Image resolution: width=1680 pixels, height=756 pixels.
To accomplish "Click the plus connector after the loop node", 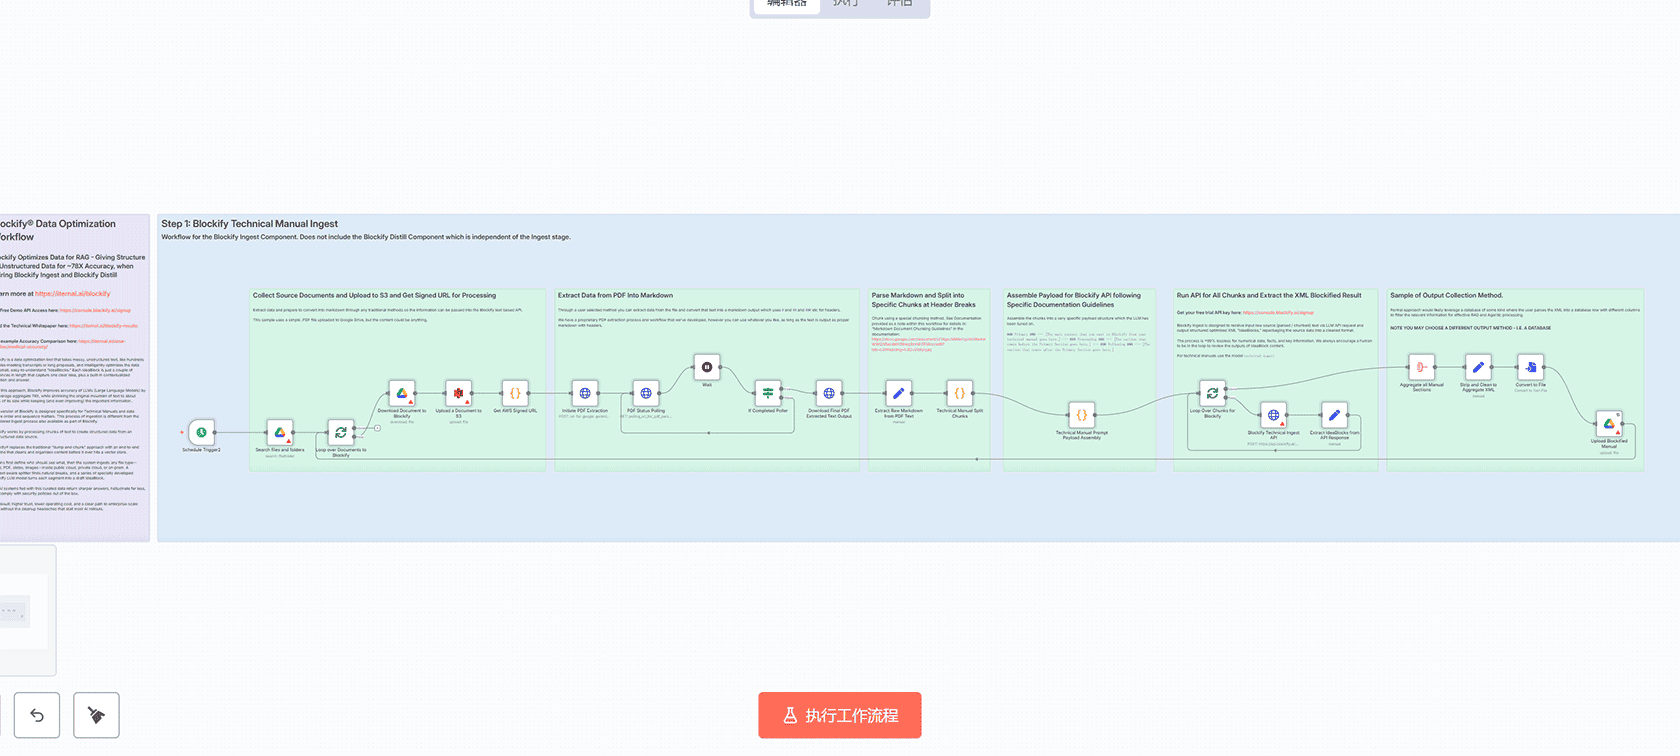I will [x=377, y=428].
